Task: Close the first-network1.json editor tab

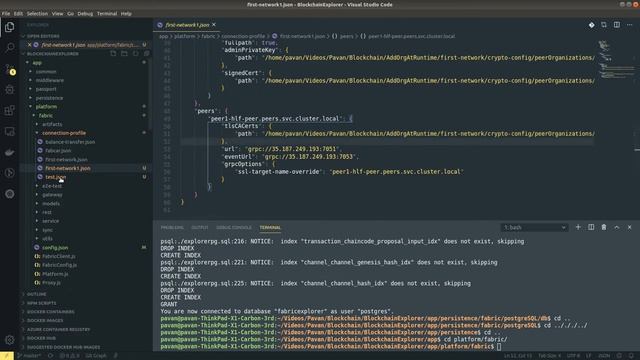Action: point(214,25)
